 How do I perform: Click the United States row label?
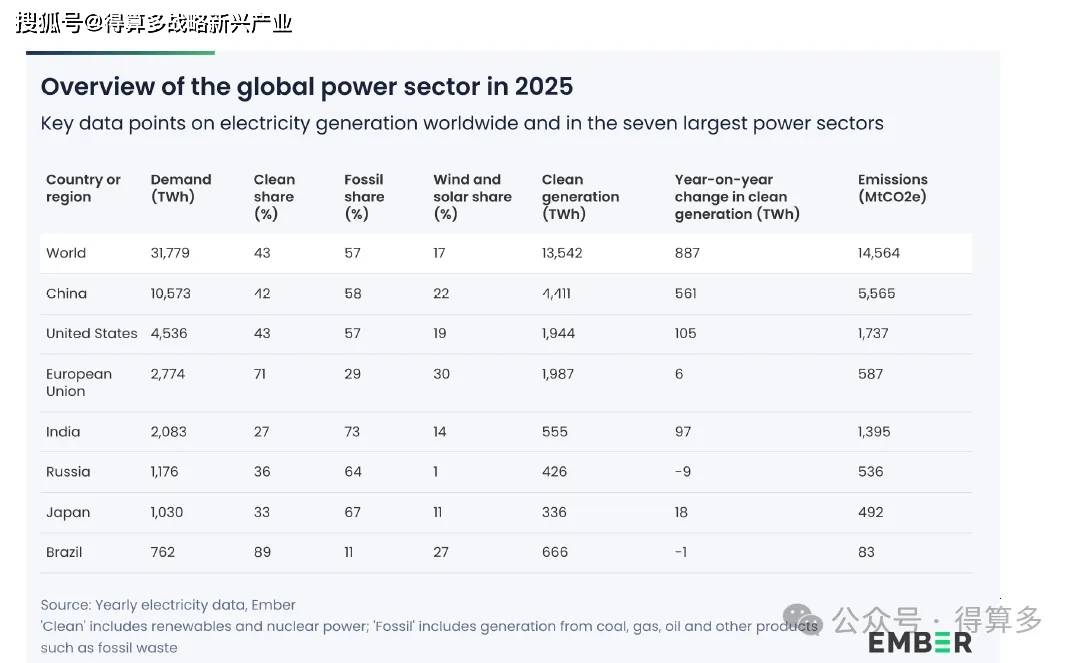[x=91, y=333]
